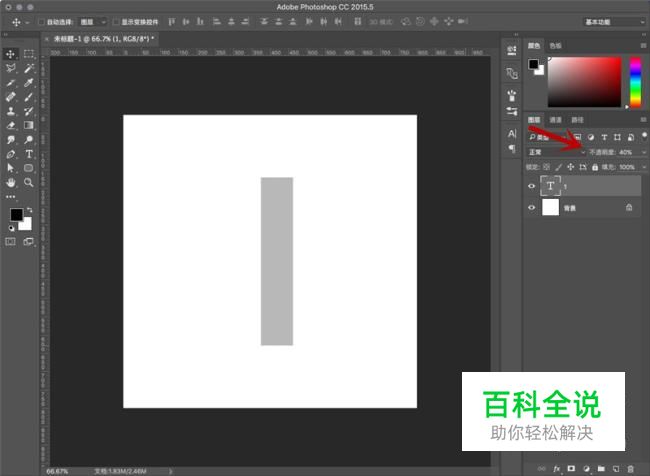
Task: Select the Healing Brush tool
Action: [x=10, y=97]
